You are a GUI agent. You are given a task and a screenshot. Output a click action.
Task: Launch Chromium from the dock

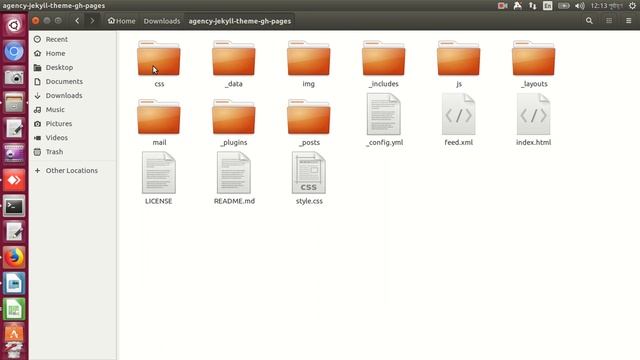click(14, 51)
